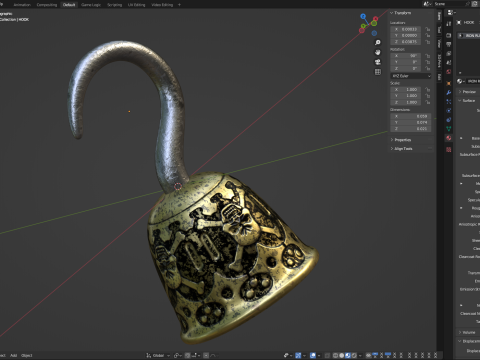Open the Render properties tab icon
480x360 pixels.
tap(449, 35)
